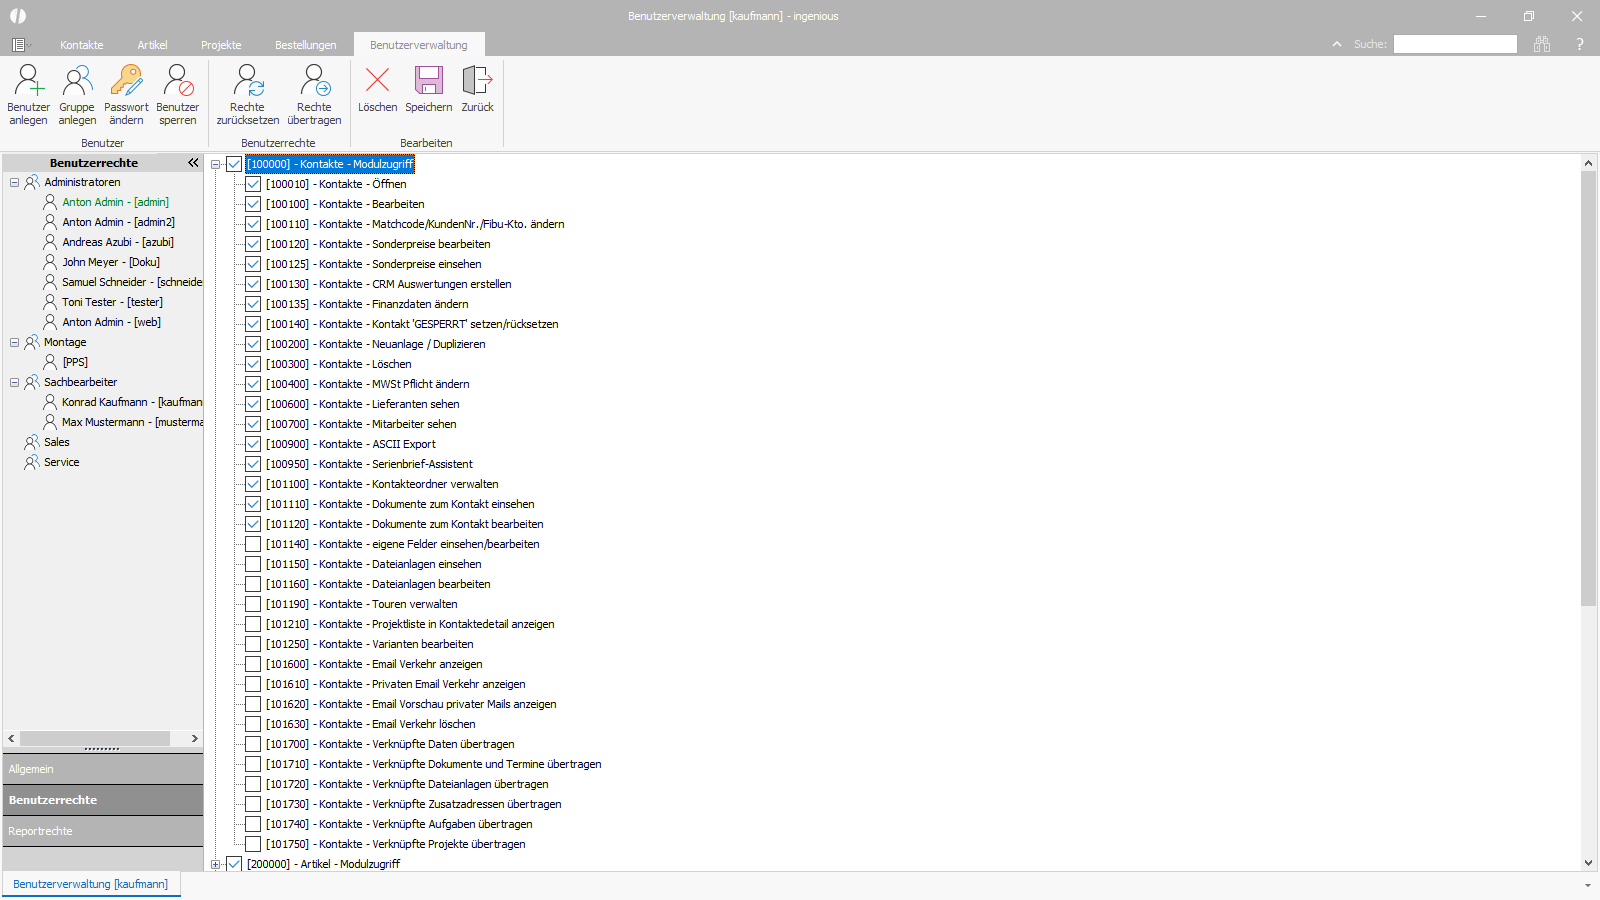Image resolution: width=1600 pixels, height=900 pixels.
Task: Click the red Löschen icon
Action: click(x=378, y=80)
